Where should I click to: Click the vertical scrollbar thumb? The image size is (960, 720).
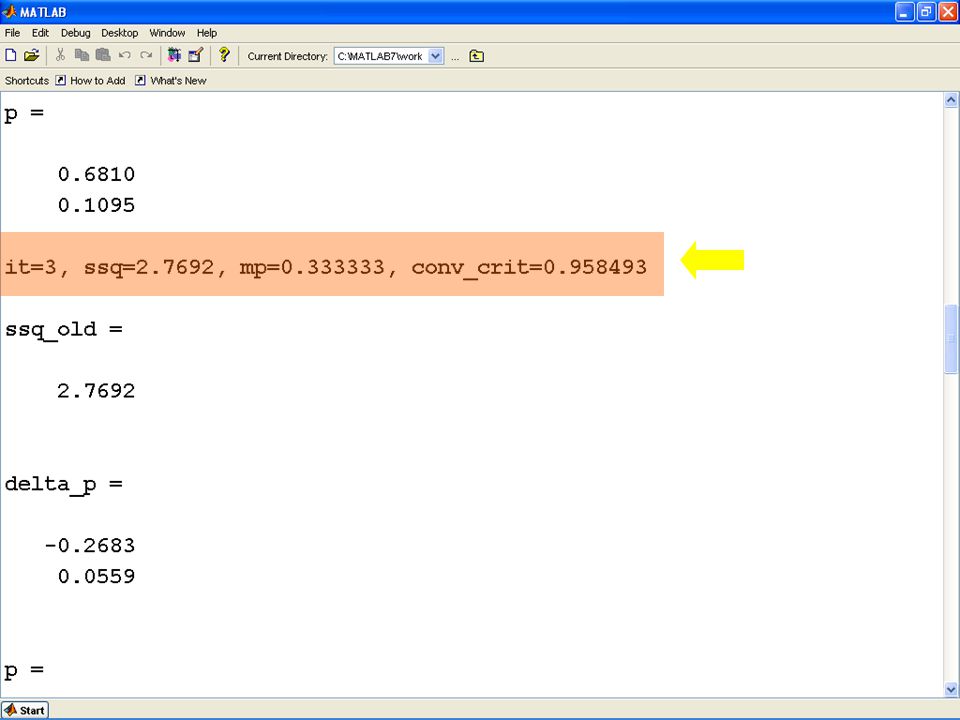(x=951, y=339)
